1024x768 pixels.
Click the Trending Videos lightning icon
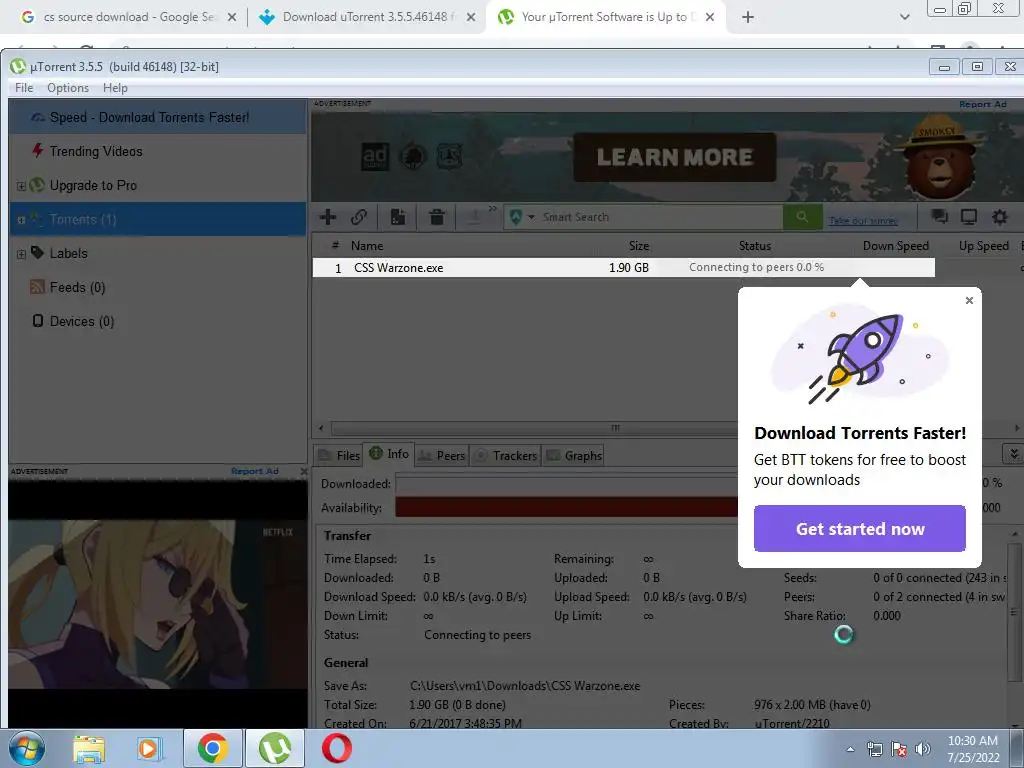38,151
